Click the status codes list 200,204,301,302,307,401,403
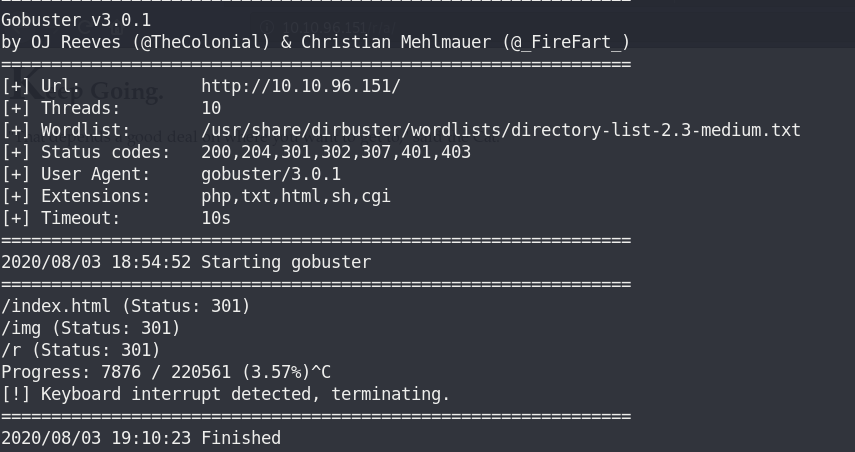This screenshot has height=452, width=855. [336, 152]
